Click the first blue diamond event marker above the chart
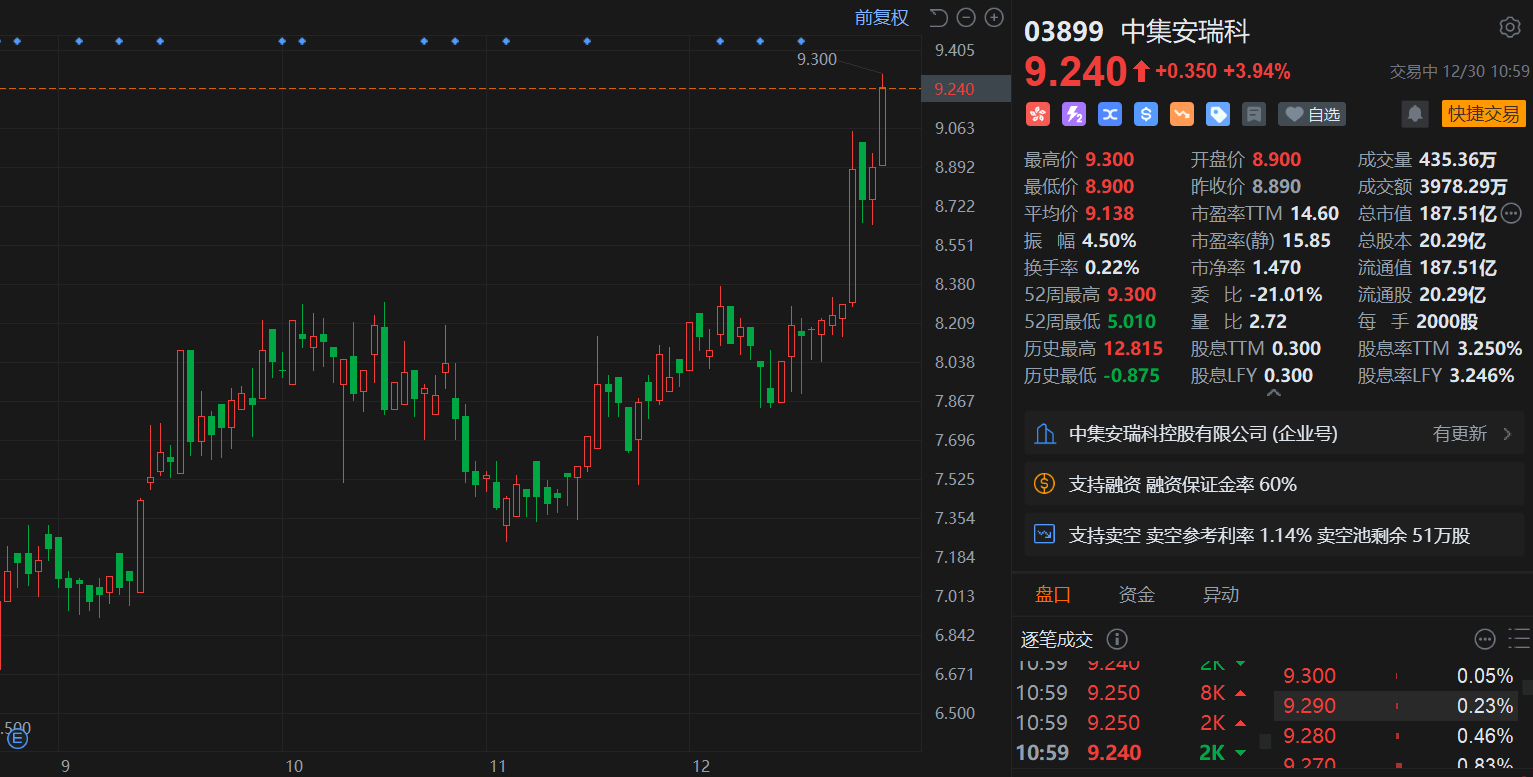The image size is (1533, 777). click(17, 41)
